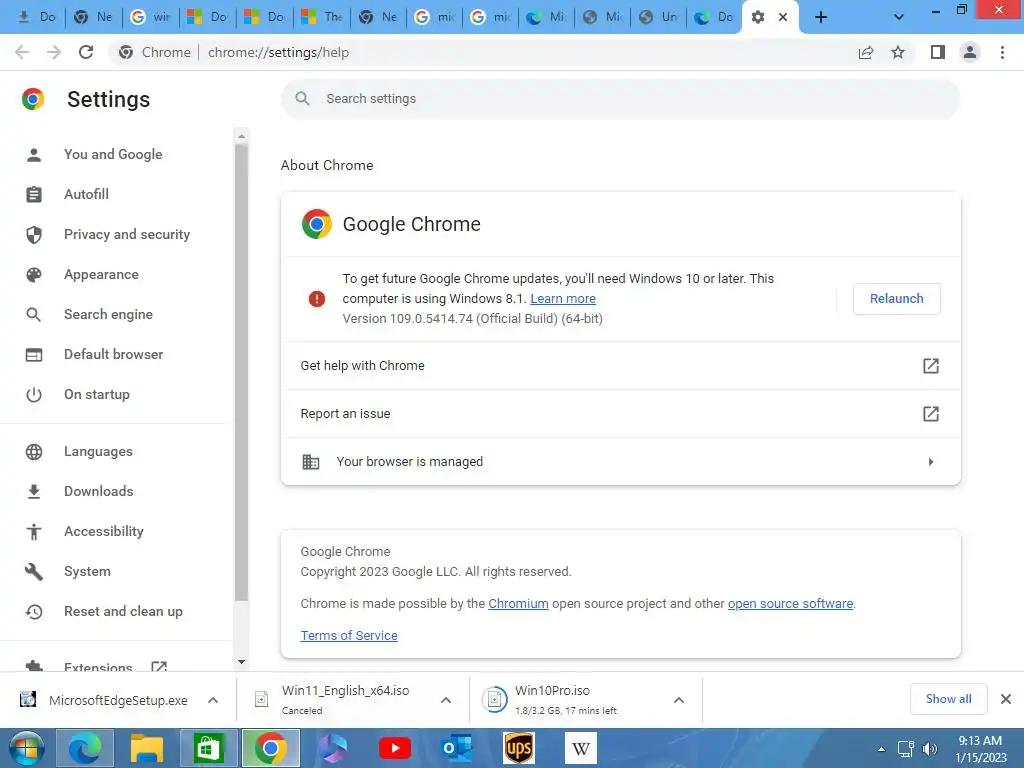The height and width of the screenshot is (768, 1024).
Task: Open Wikipedia app from taskbar
Action: [x=581, y=748]
